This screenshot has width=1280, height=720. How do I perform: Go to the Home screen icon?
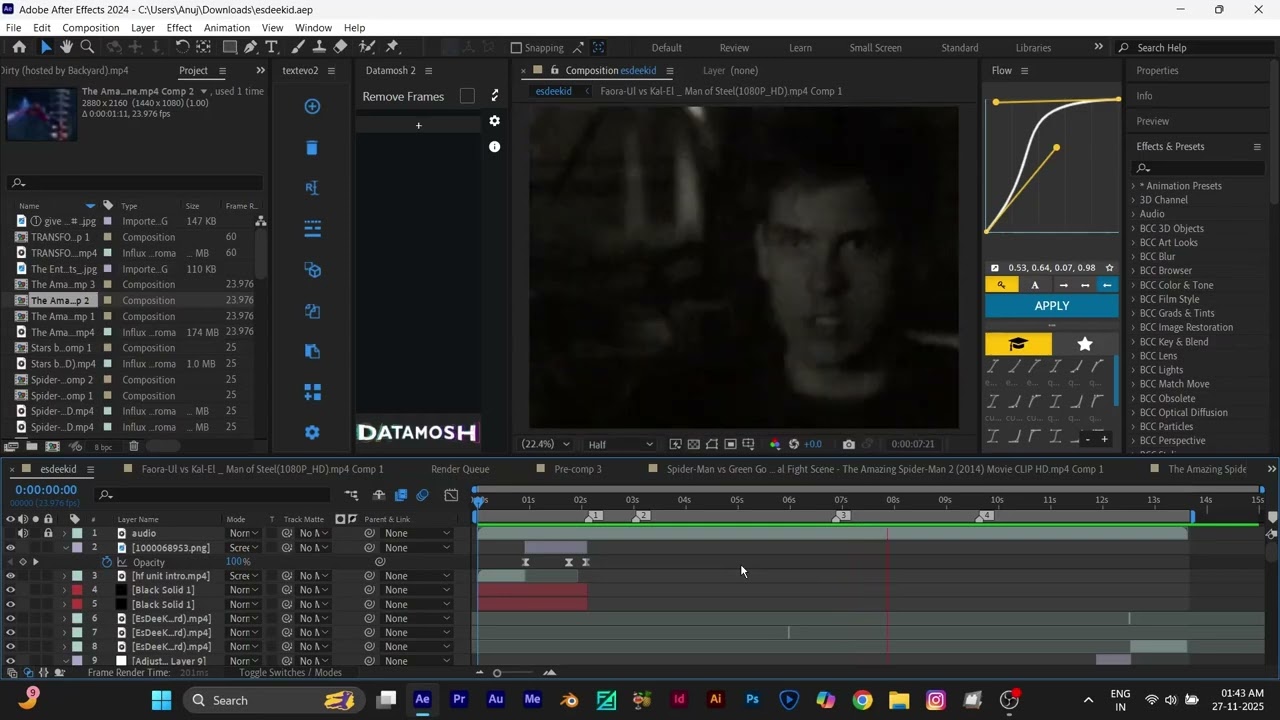[19, 47]
